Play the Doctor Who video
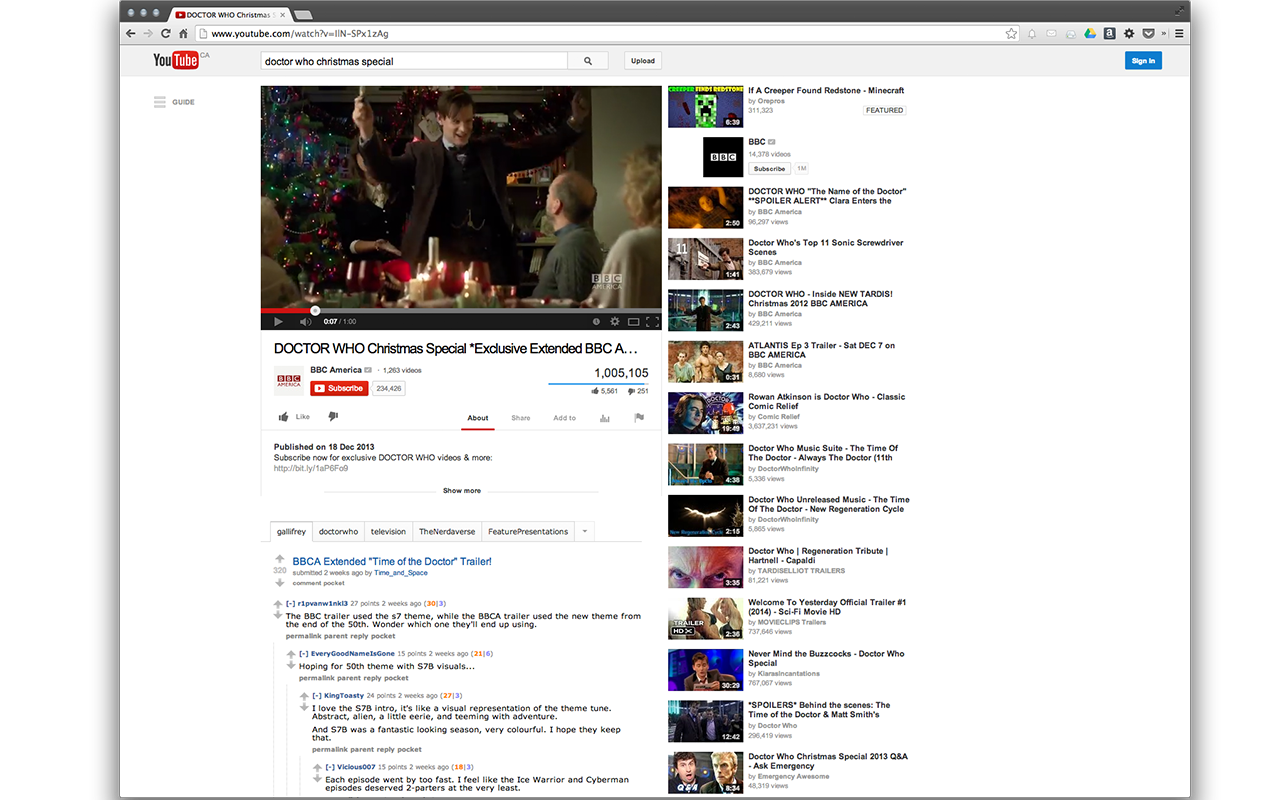The height and width of the screenshot is (800, 1280). 278,322
